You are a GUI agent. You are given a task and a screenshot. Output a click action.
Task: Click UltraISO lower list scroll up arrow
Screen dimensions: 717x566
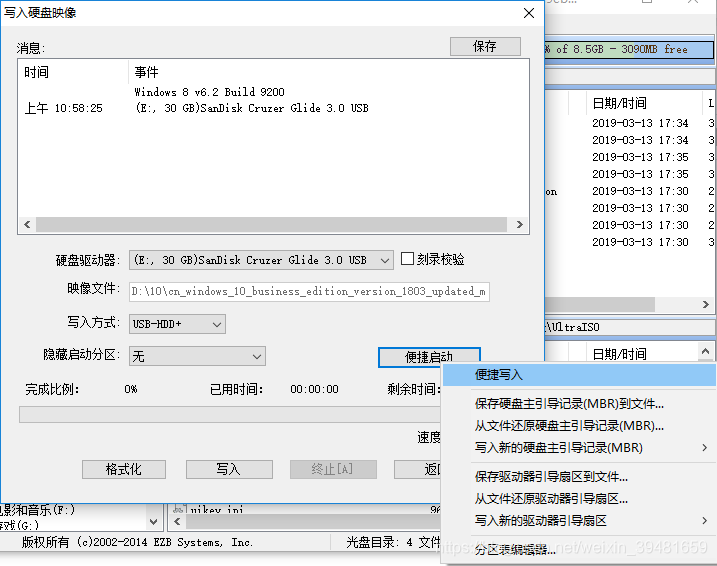click(x=706, y=352)
